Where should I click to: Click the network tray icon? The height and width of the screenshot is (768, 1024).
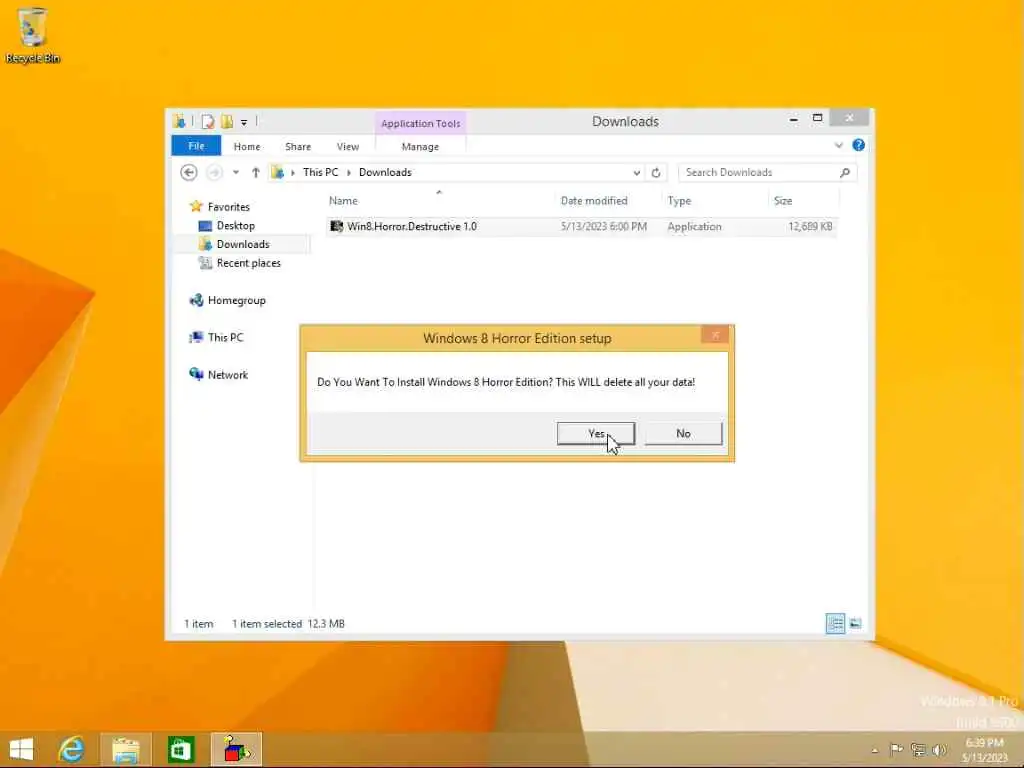coord(918,750)
